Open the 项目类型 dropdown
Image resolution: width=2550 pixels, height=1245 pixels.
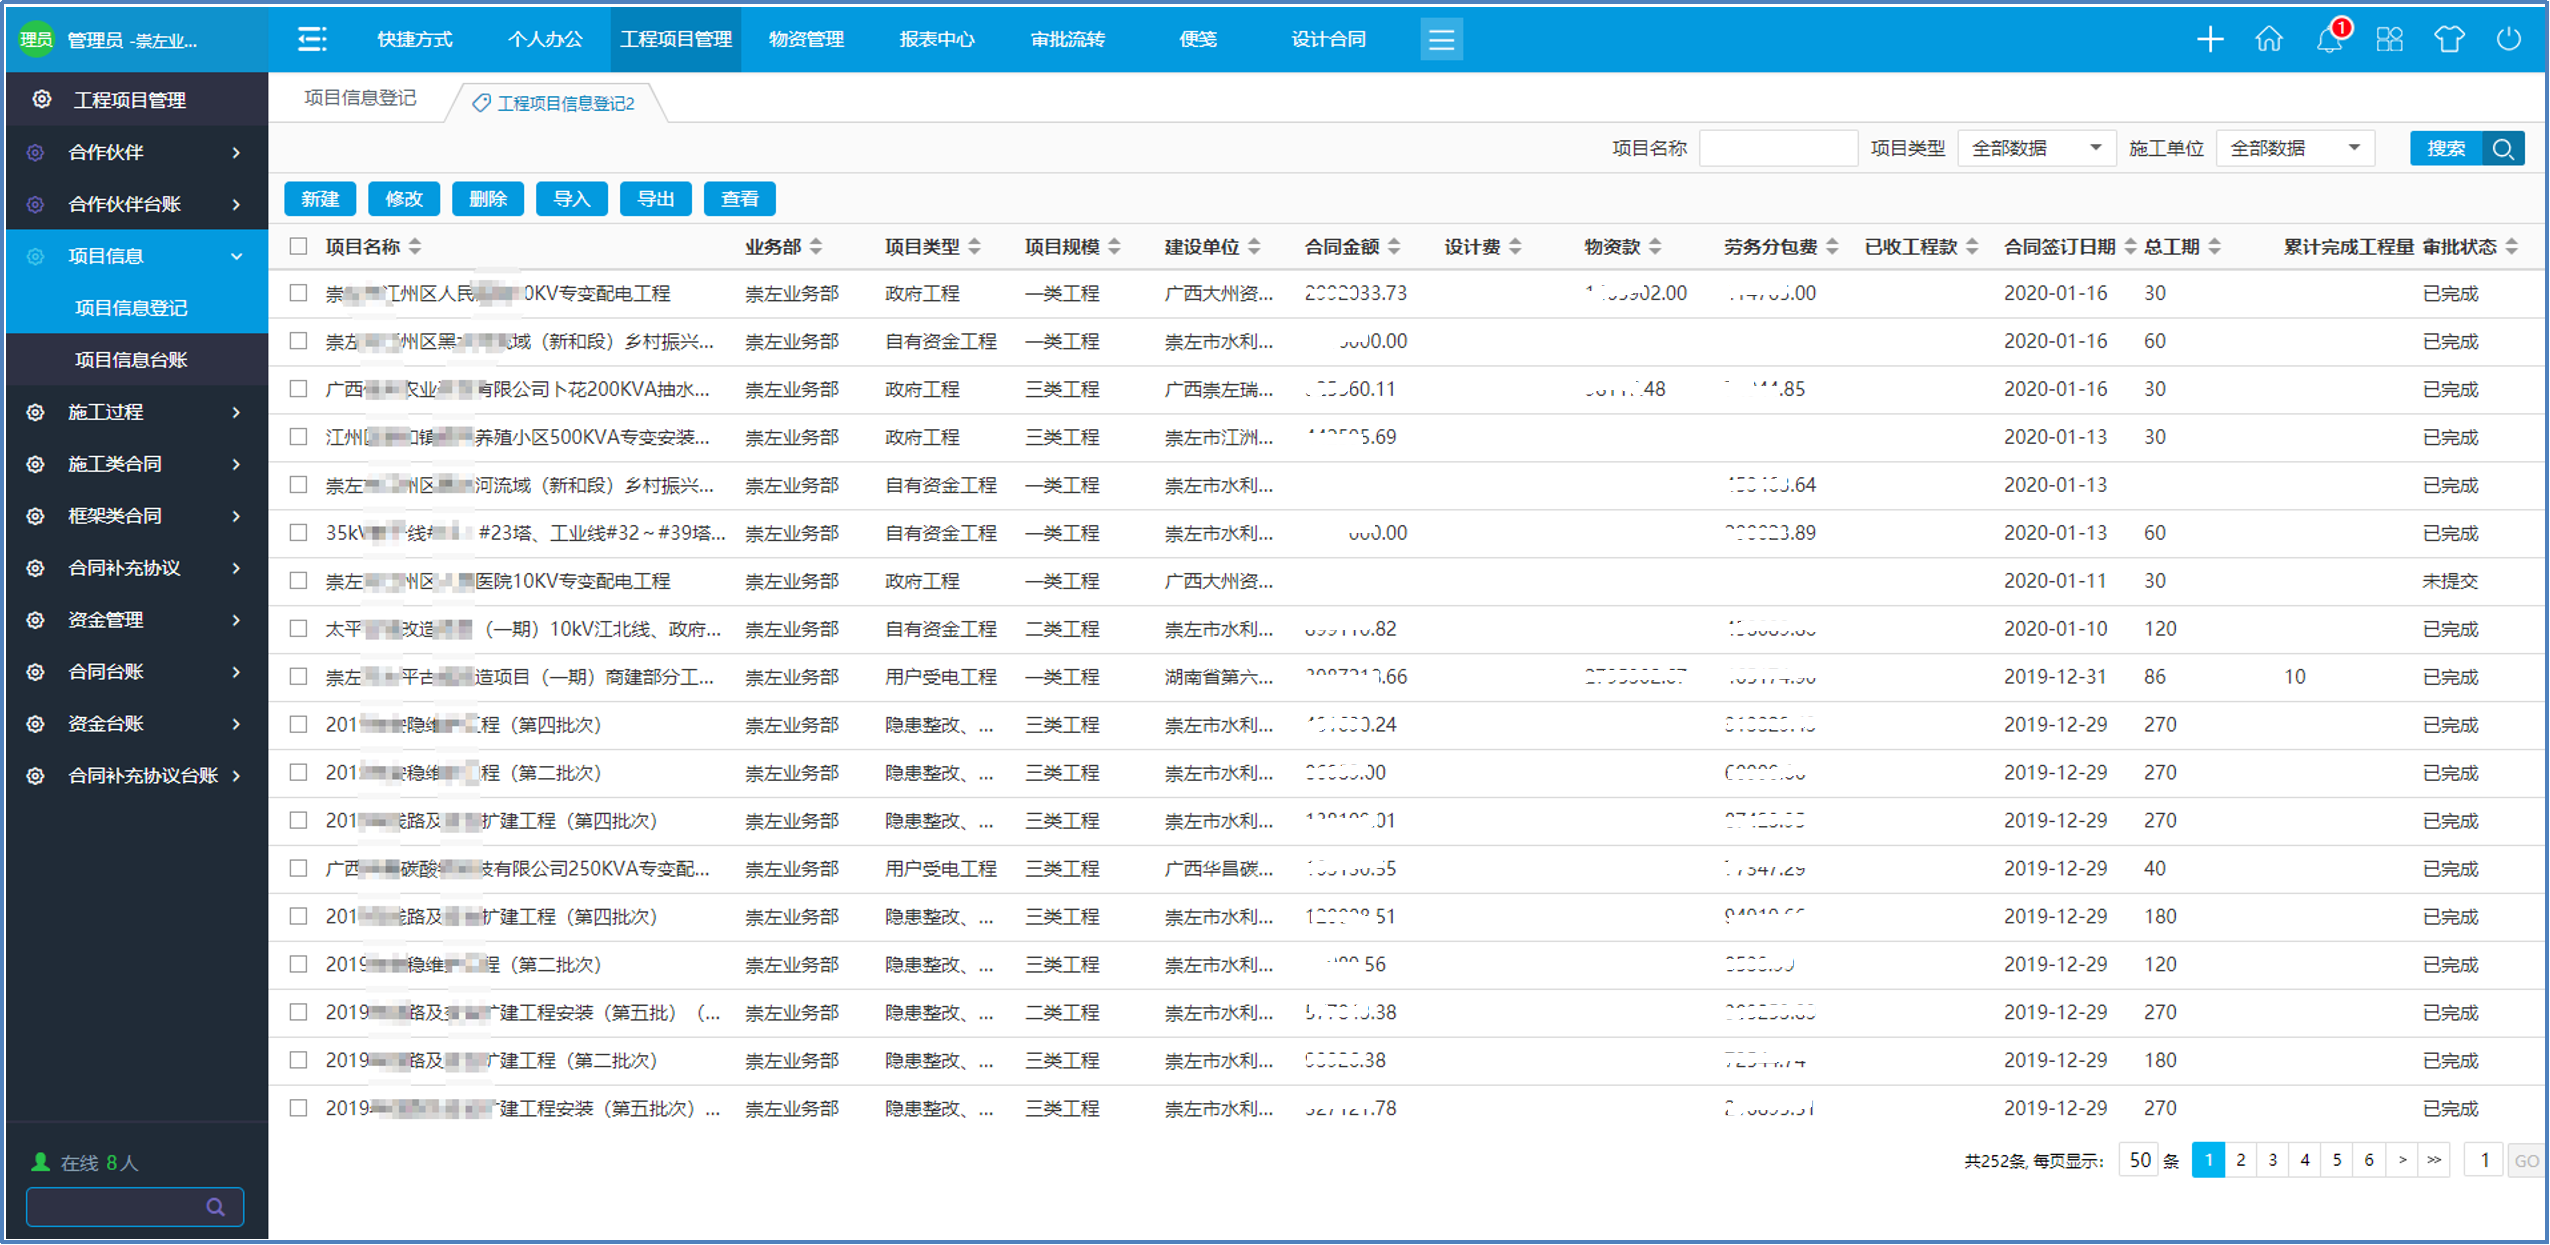point(2035,149)
